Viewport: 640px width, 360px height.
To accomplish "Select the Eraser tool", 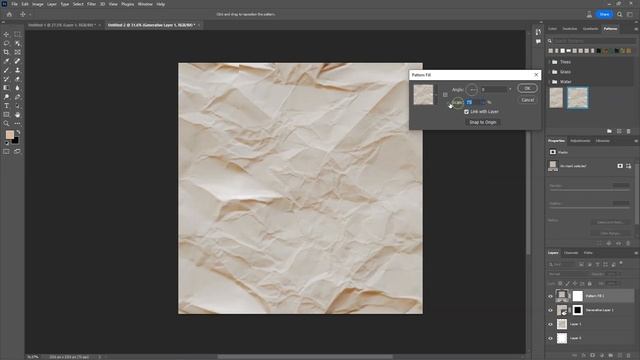I will [x=18, y=79].
